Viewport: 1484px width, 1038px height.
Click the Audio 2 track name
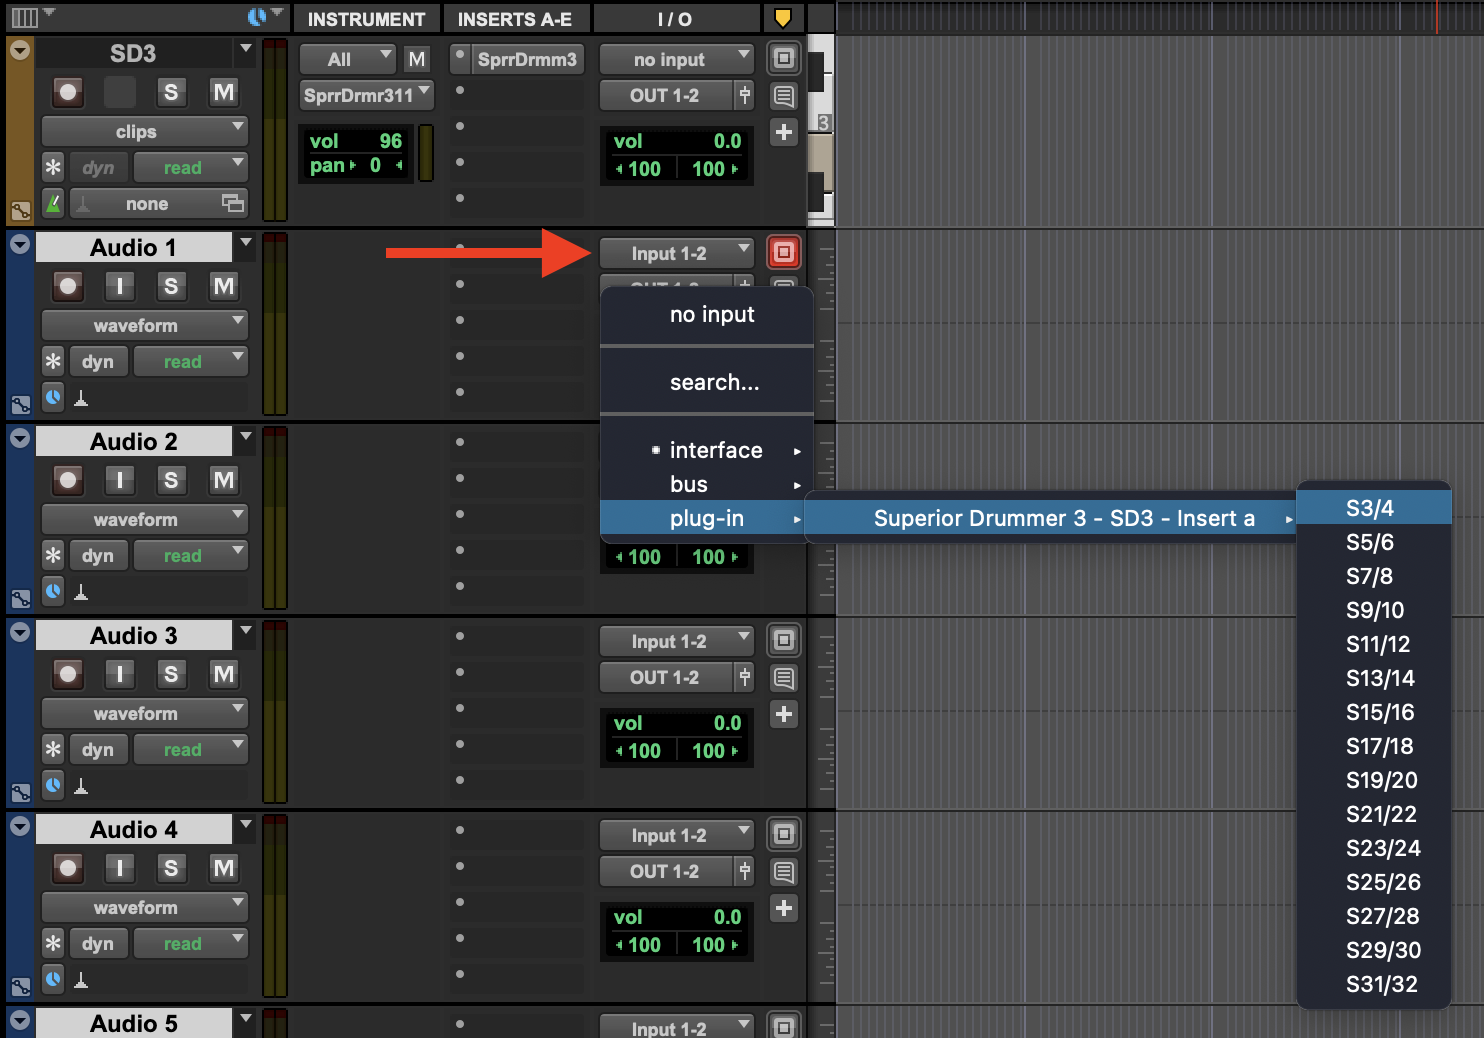click(x=133, y=442)
